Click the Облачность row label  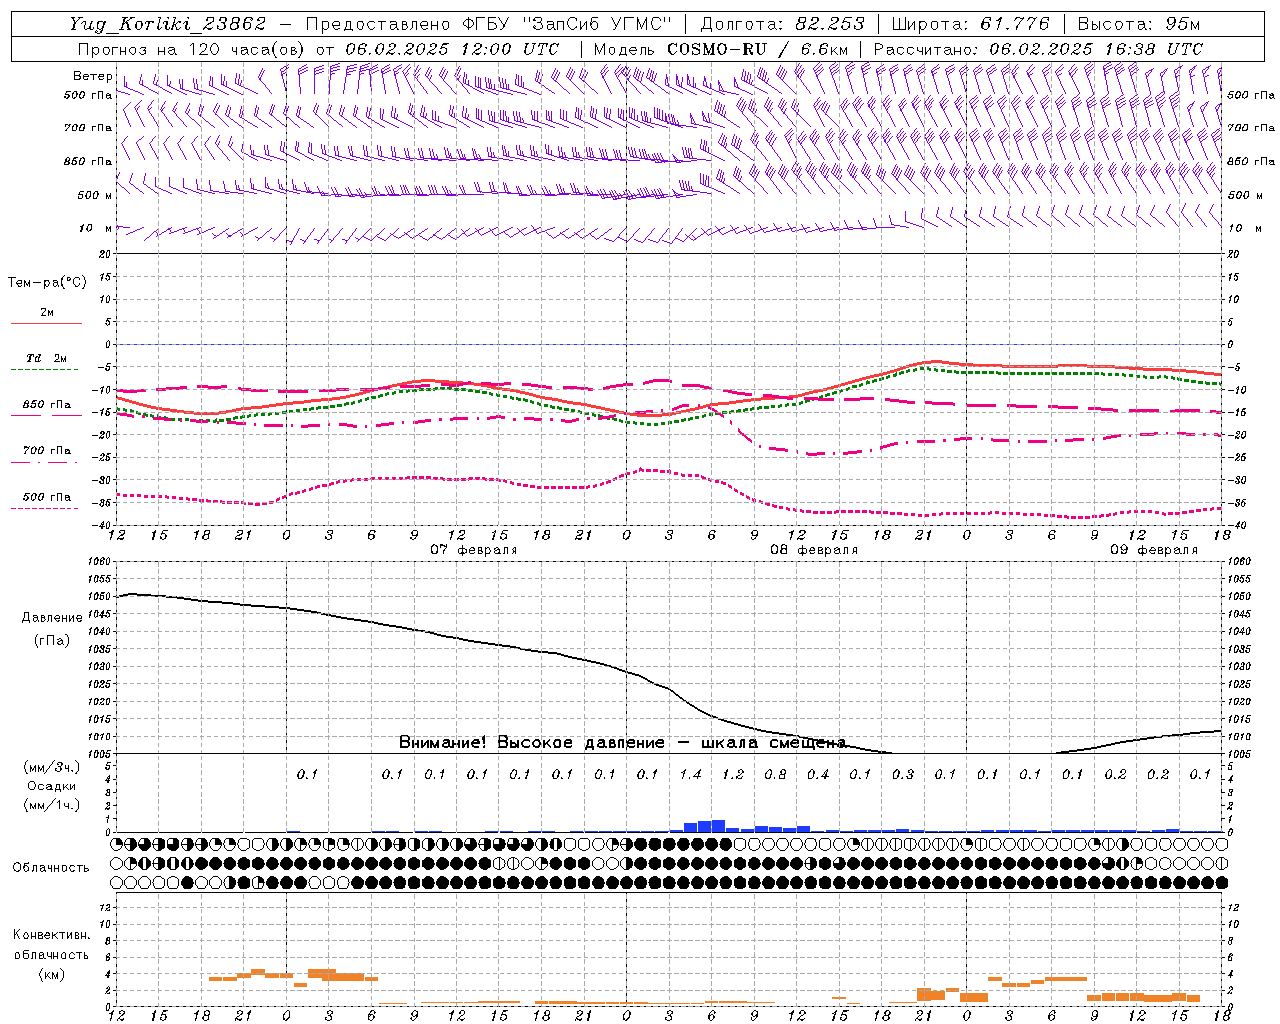click(x=51, y=867)
